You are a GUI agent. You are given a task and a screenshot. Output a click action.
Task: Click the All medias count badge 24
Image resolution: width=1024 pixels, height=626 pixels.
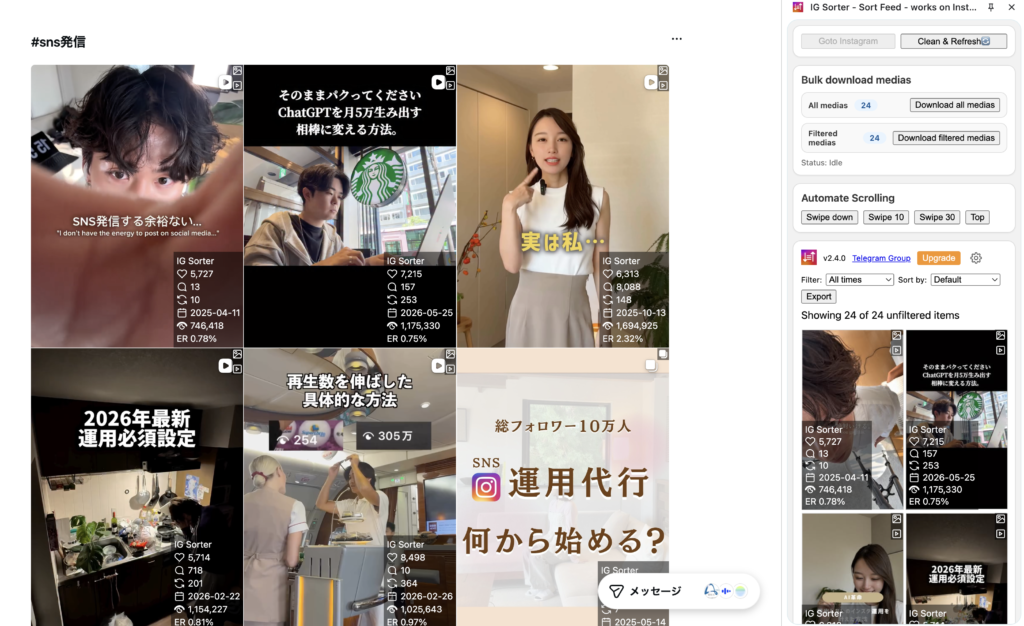point(865,105)
